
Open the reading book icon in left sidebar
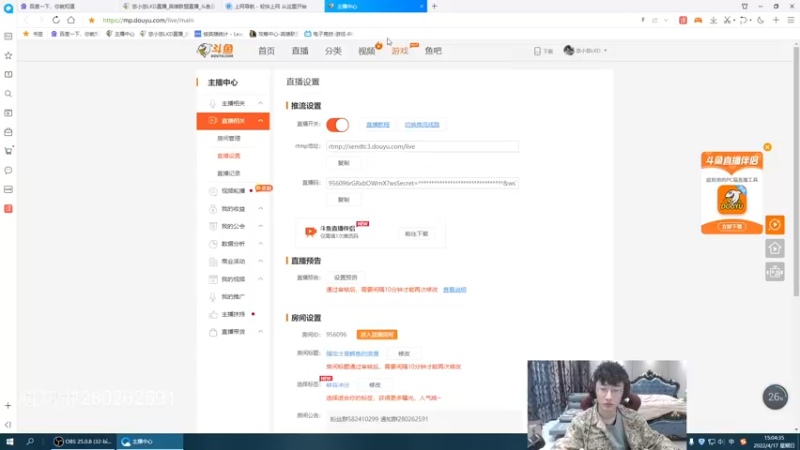click(8, 74)
